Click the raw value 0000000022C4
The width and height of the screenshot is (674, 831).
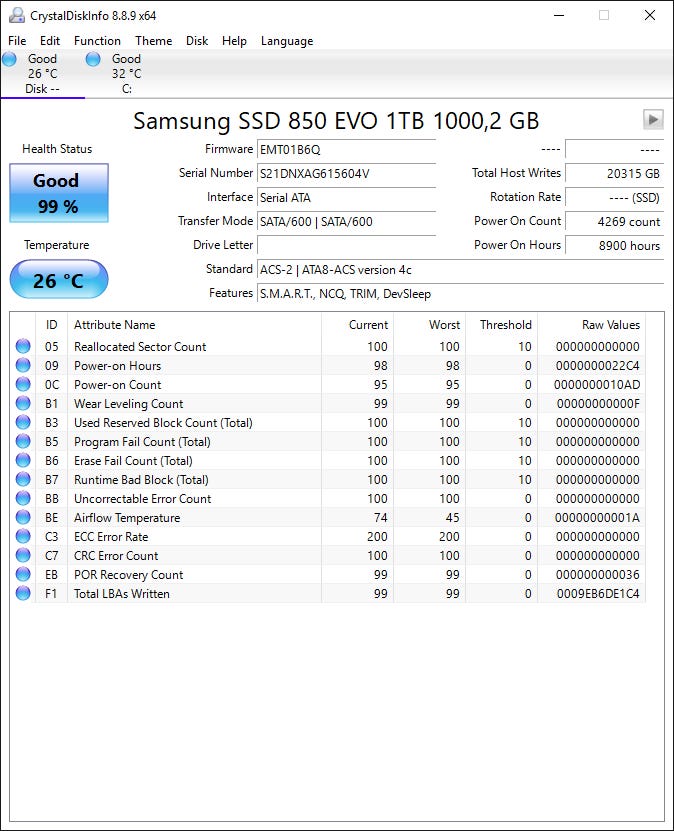tap(598, 366)
